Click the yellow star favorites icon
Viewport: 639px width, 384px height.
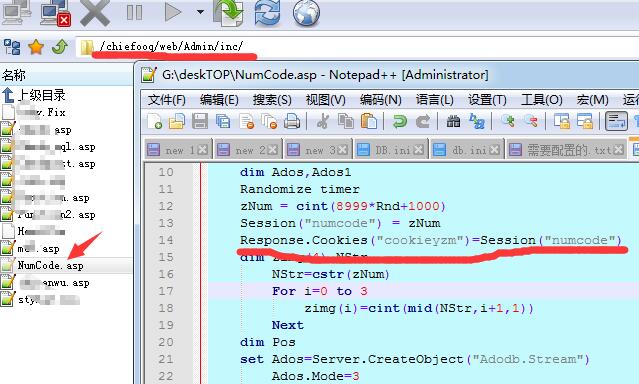[36, 47]
